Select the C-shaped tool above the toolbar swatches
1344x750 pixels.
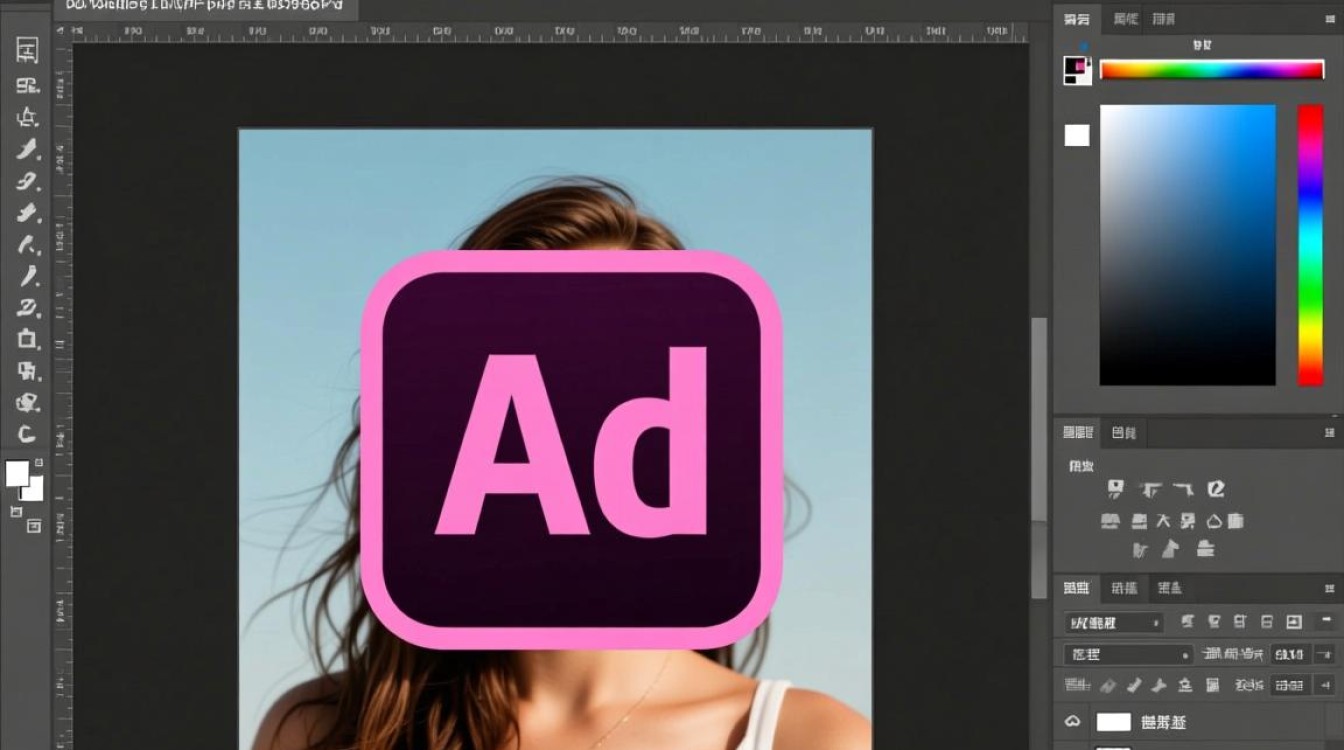[27, 434]
